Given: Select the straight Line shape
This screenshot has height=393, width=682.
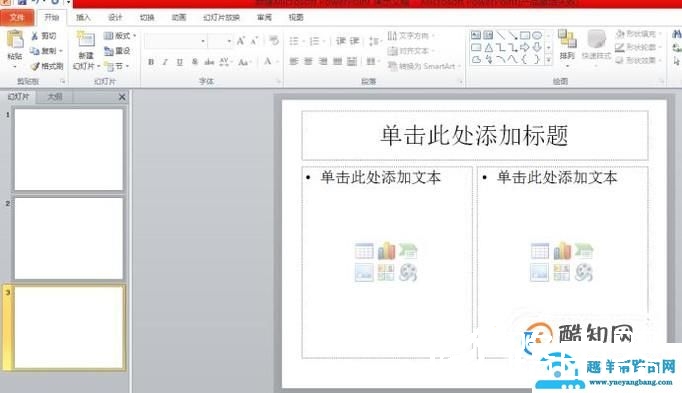Looking at the screenshot, I should click(x=501, y=35).
